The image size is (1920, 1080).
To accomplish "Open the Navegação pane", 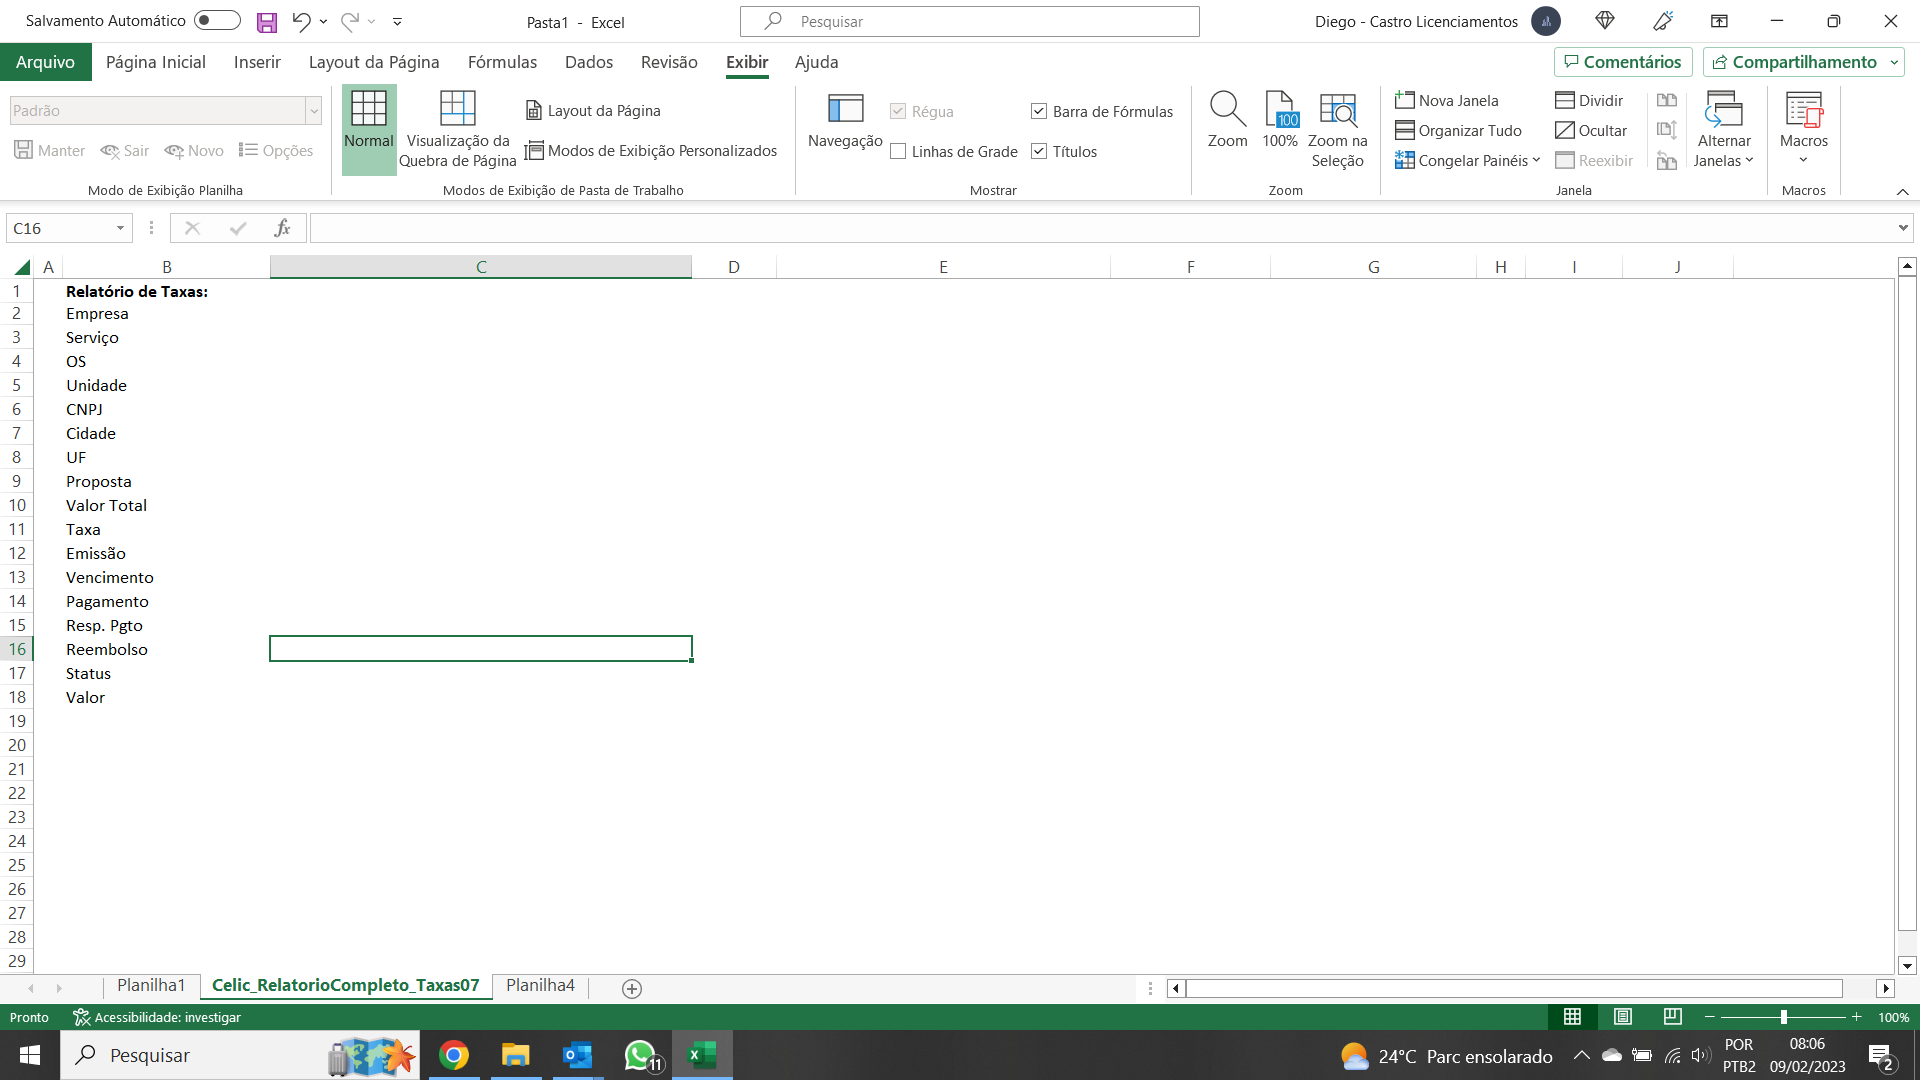I will click(845, 120).
